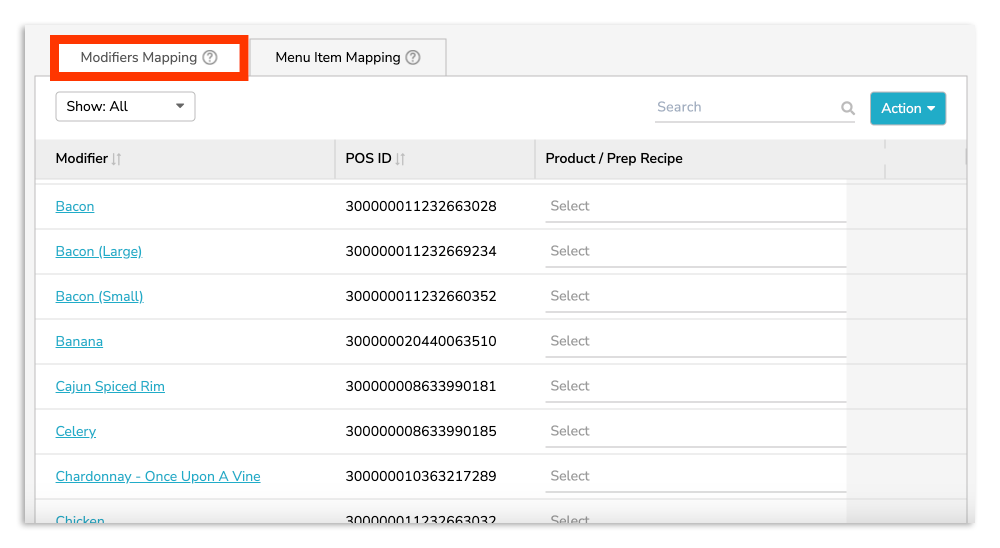Viewport: 1000px width, 548px height.
Task: Choose Product select for Cajun Spiced Rim
Action: (695, 387)
